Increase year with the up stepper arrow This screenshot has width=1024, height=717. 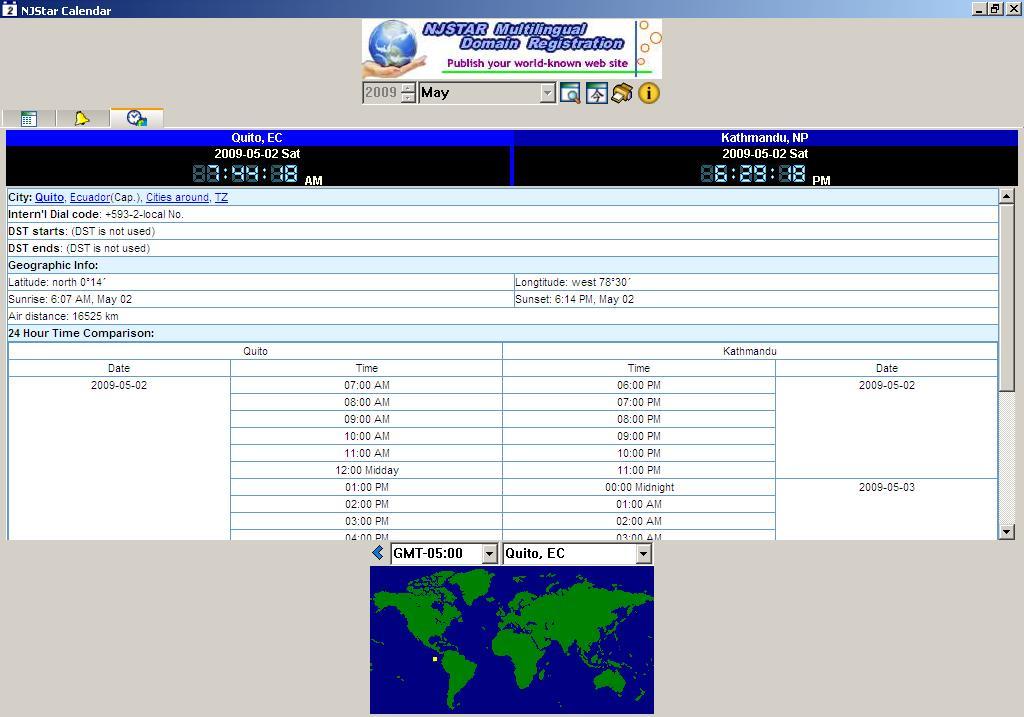pyautogui.click(x=408, y=88)
